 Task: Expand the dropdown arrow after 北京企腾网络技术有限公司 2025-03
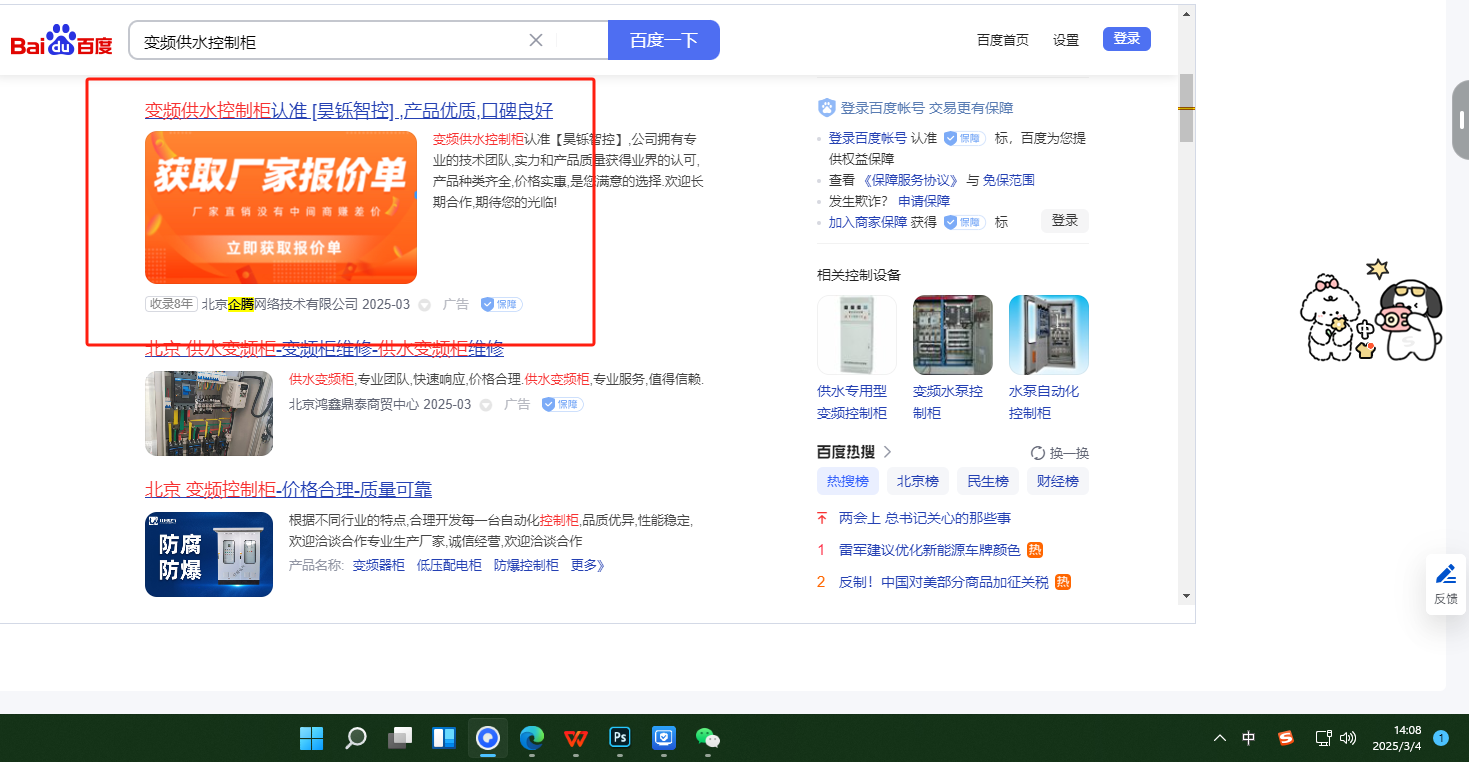pyautogui.click(x=424, y=305)
